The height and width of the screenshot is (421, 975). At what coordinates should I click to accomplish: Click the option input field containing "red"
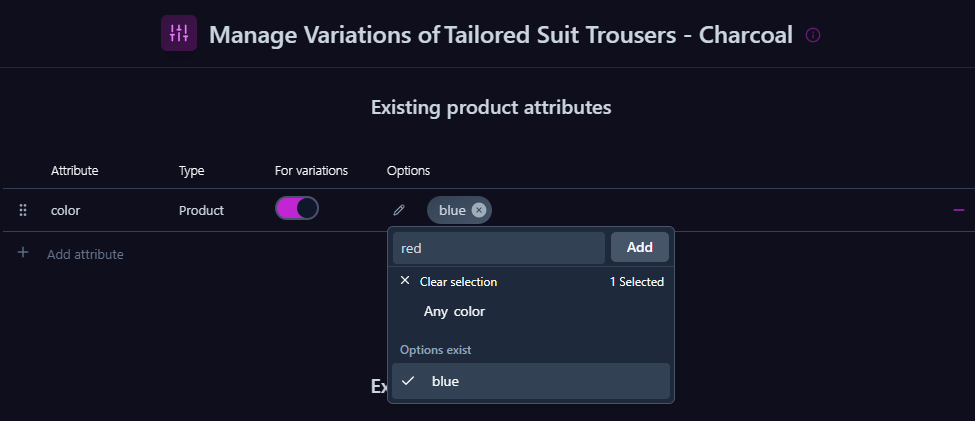[498, 247]
